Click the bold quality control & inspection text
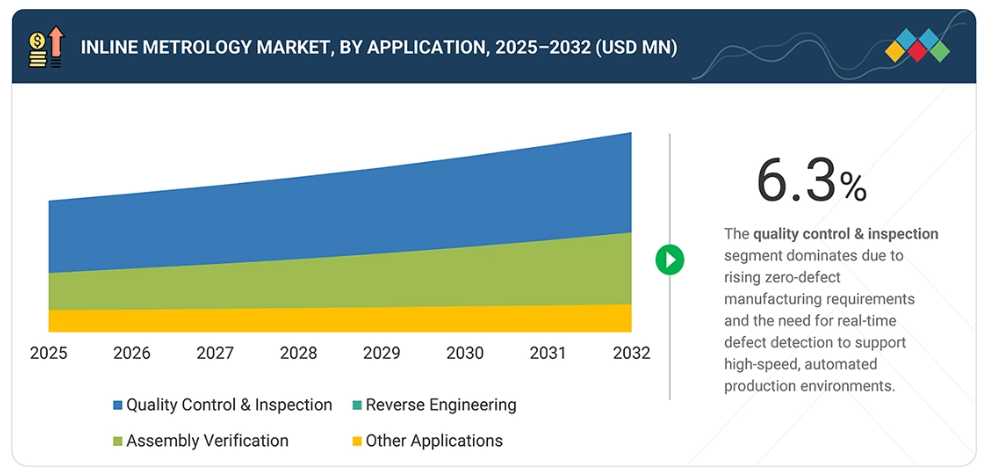982x471 pixels. (845, 234)
